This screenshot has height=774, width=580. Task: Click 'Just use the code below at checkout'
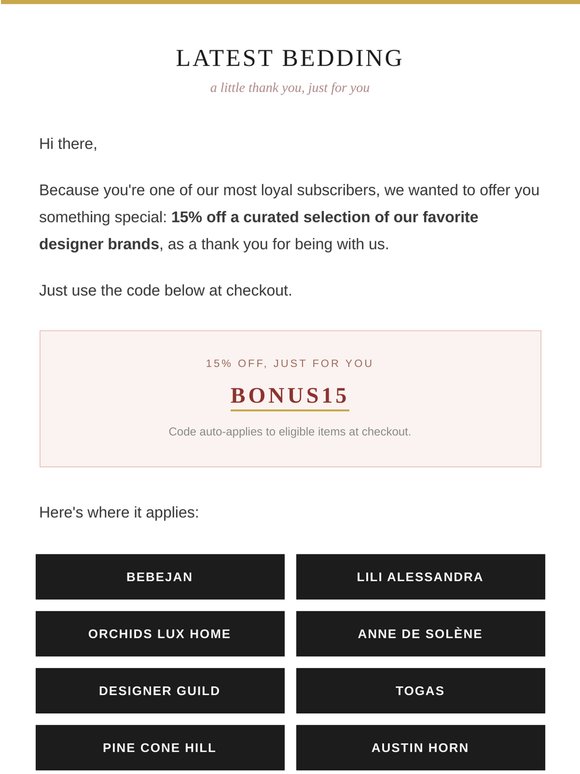(165, 290)
